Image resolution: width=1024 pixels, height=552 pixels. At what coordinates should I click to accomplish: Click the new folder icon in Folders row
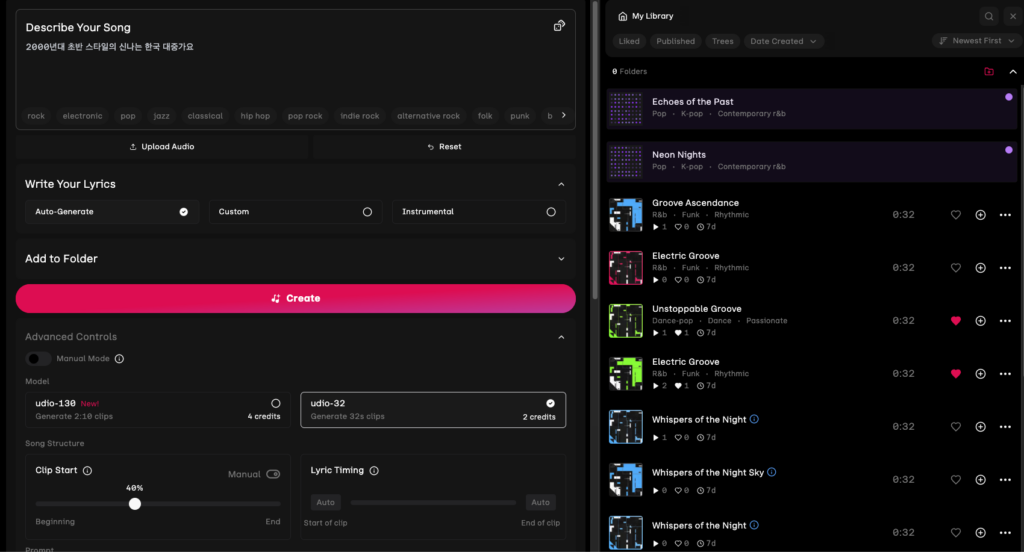989,72
